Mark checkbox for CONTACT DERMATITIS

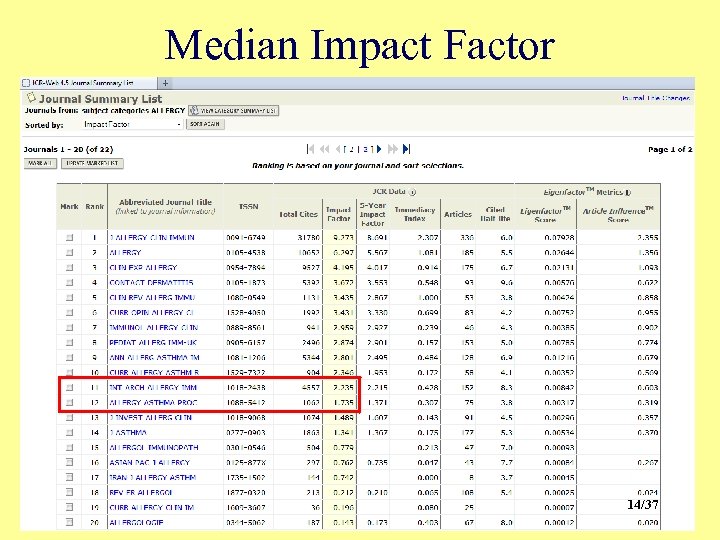(x=69, y=282)
